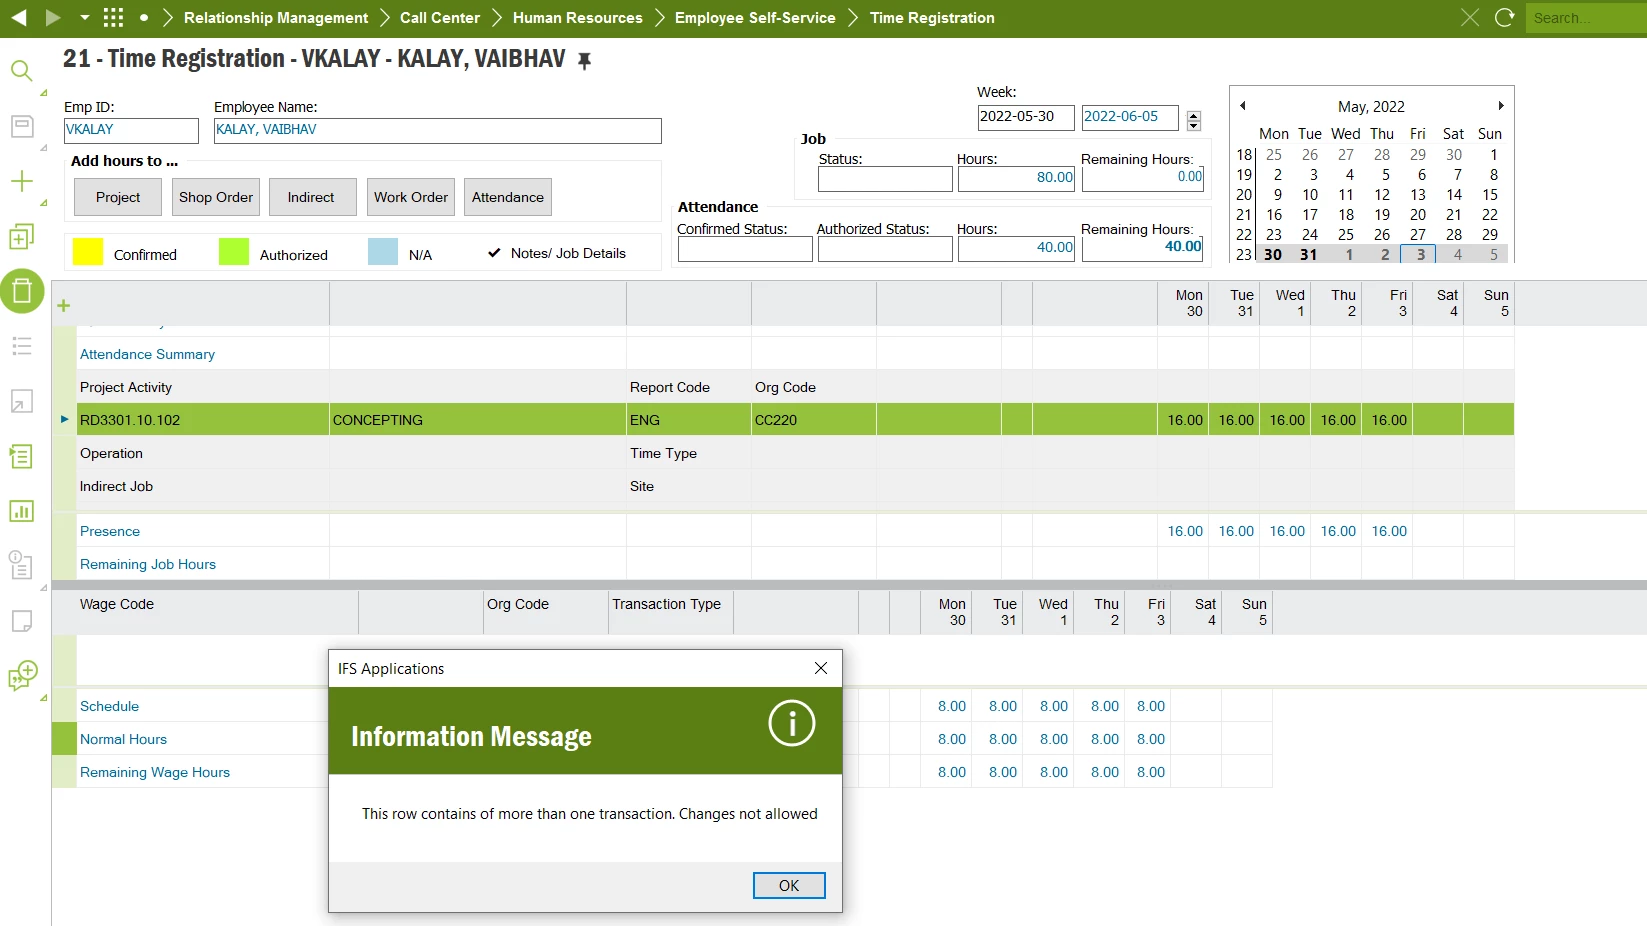1647x926 pixels.
Task: Open the list view icon in the sidebar
Action: point(21,346)
